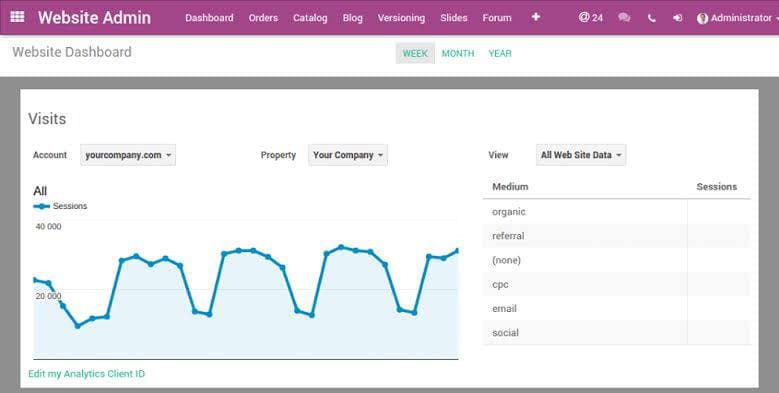Go to the Forum menu item
779x393 pixels.
(x=497, y=18)
